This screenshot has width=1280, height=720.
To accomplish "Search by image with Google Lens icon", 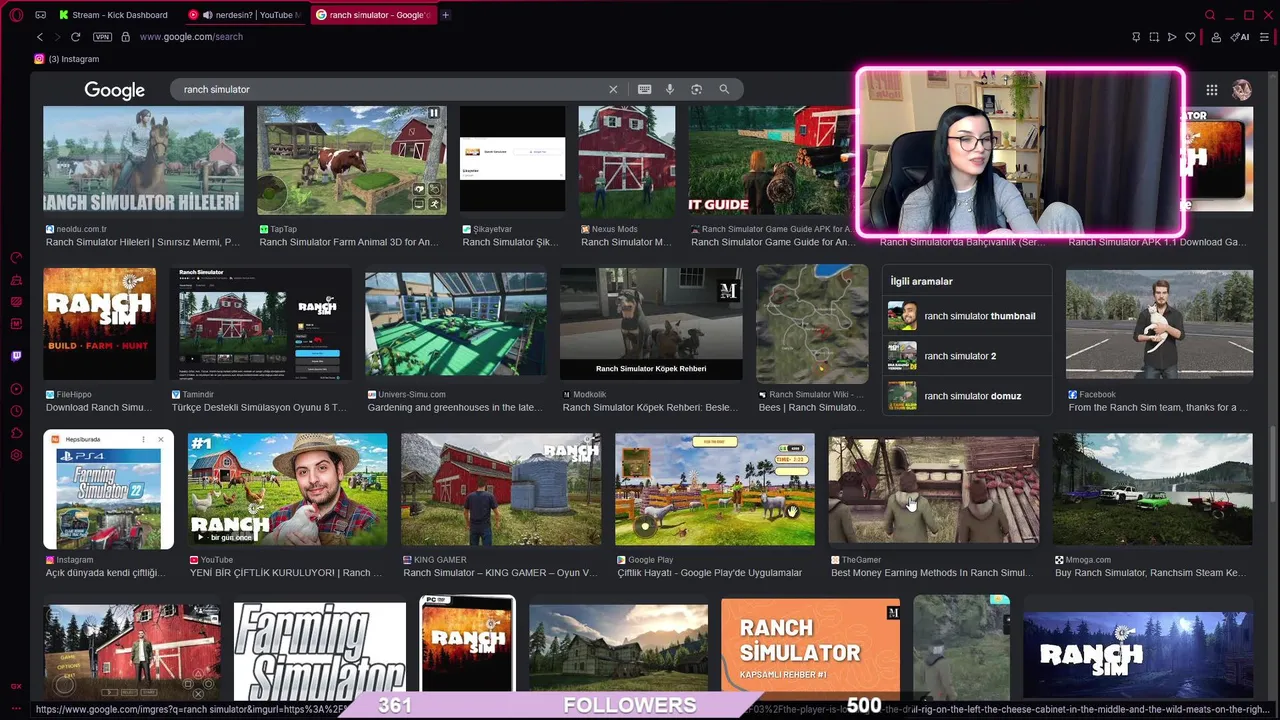I will pyautogui.click(x=696, y=89).
